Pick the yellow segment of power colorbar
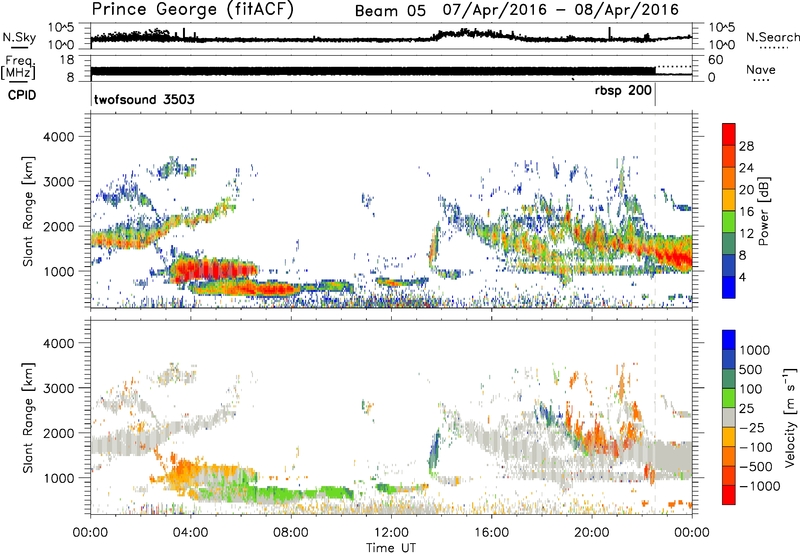The height and width of the screenshot is (554, 800). point(729,200)
